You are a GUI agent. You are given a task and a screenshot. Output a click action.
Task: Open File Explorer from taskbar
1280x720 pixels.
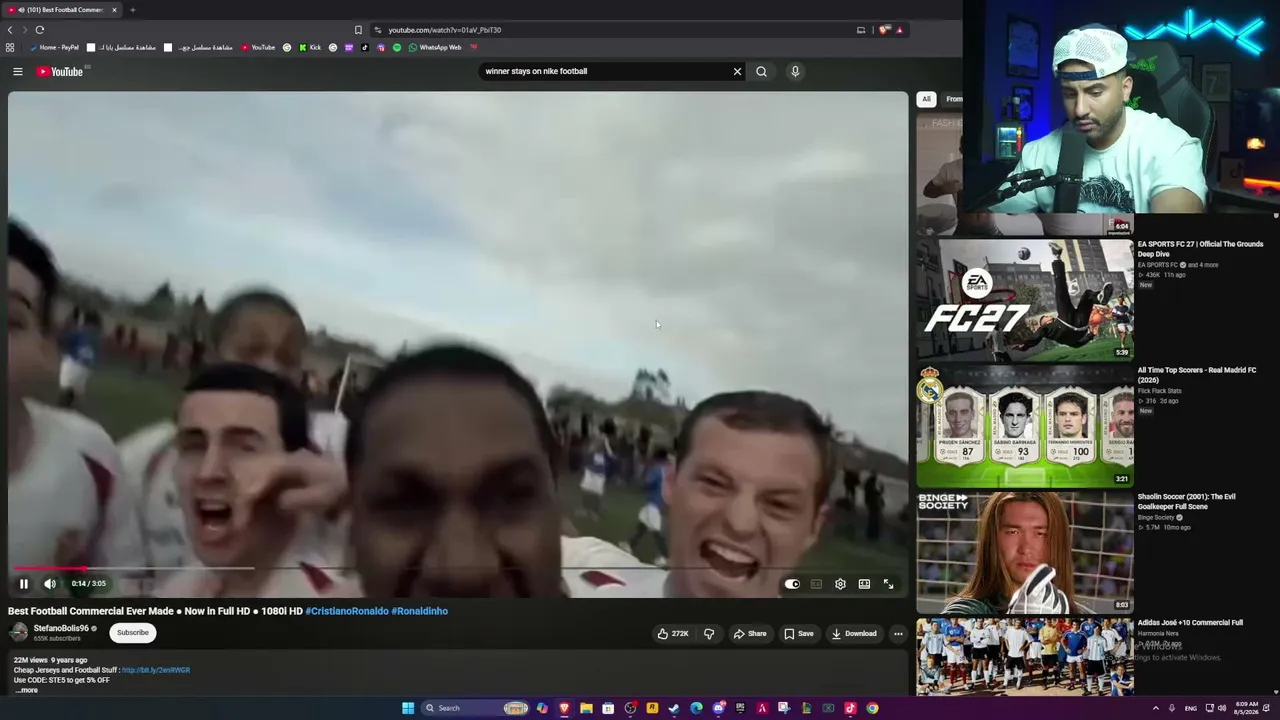[x=586, y=708]
